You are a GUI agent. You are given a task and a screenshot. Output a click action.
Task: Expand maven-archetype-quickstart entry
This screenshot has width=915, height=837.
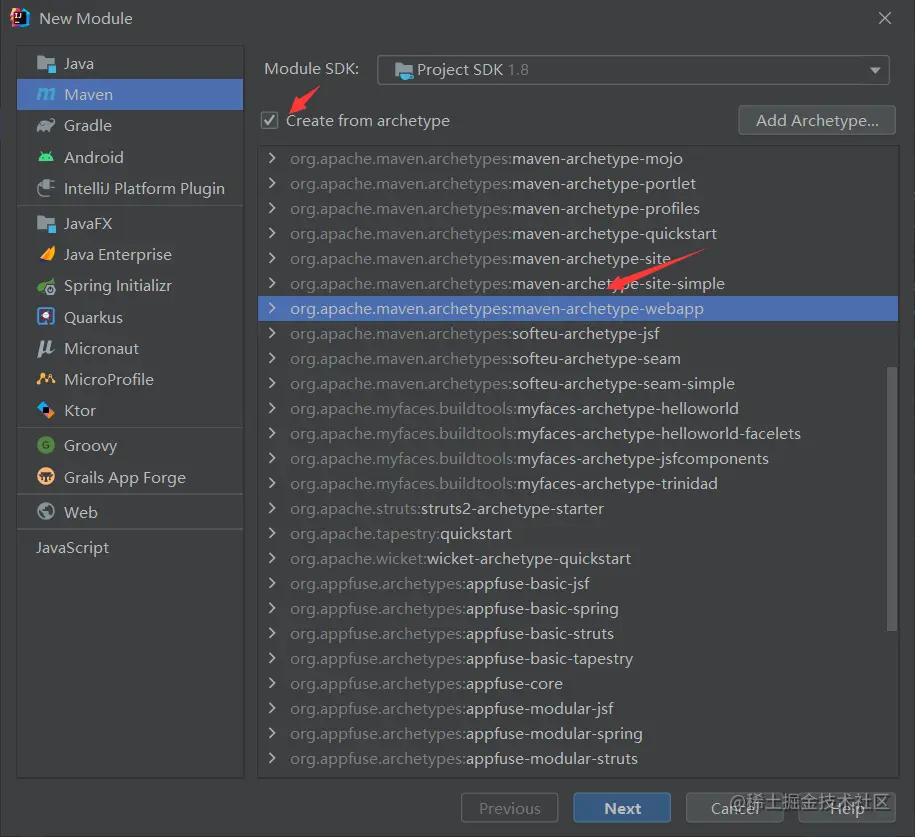coord(271,233)
